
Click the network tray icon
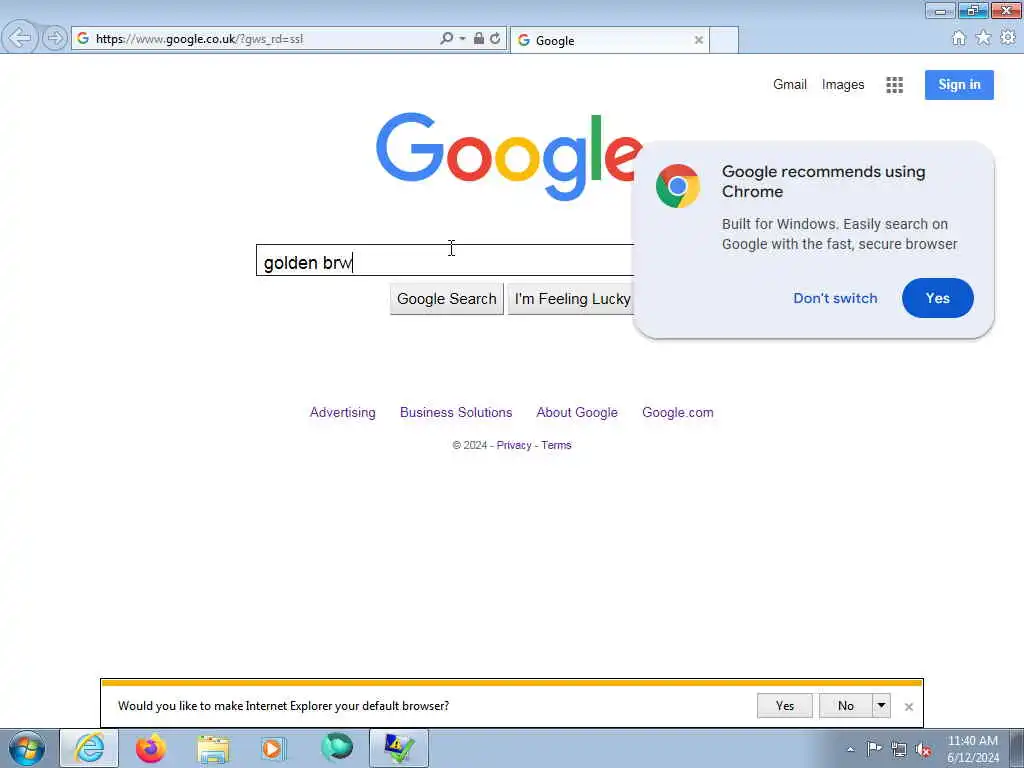coord(899,749)
